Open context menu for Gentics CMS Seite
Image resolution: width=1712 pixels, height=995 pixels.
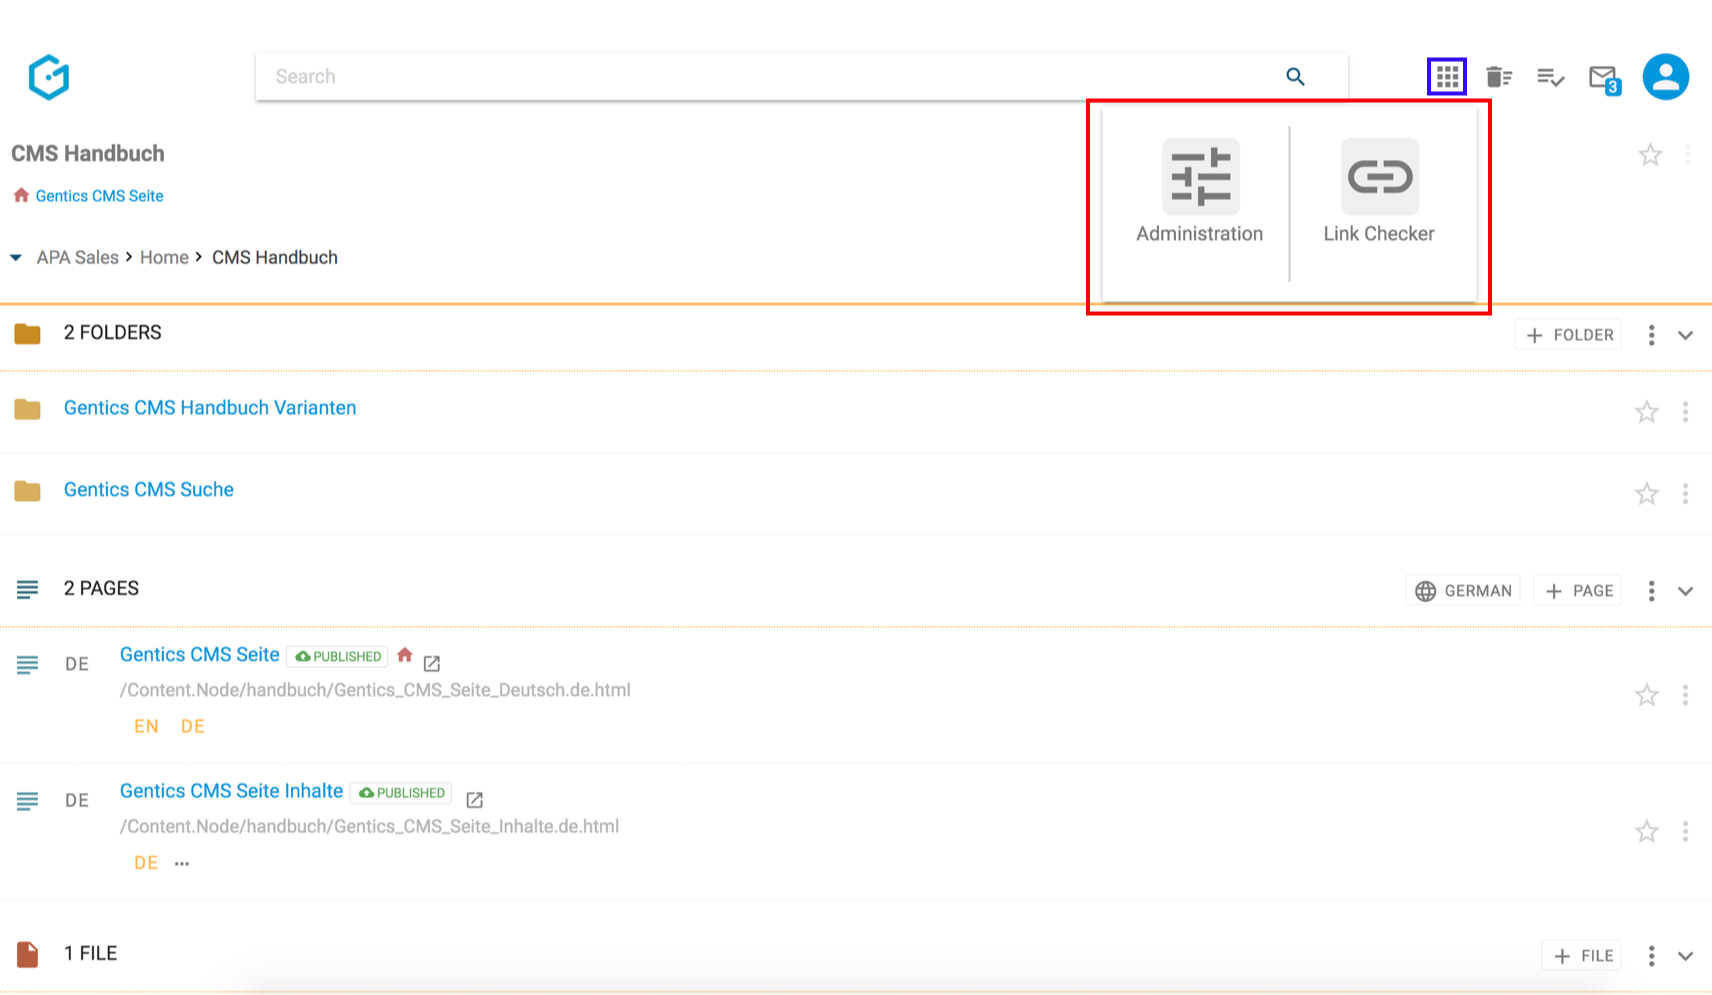[x=1685, y=695]
